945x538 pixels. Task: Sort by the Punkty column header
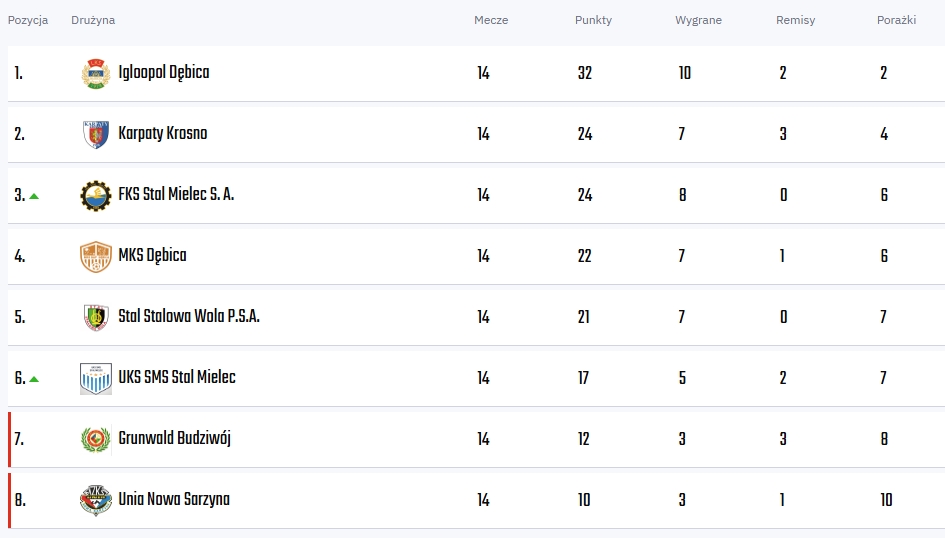coord(593,20)
